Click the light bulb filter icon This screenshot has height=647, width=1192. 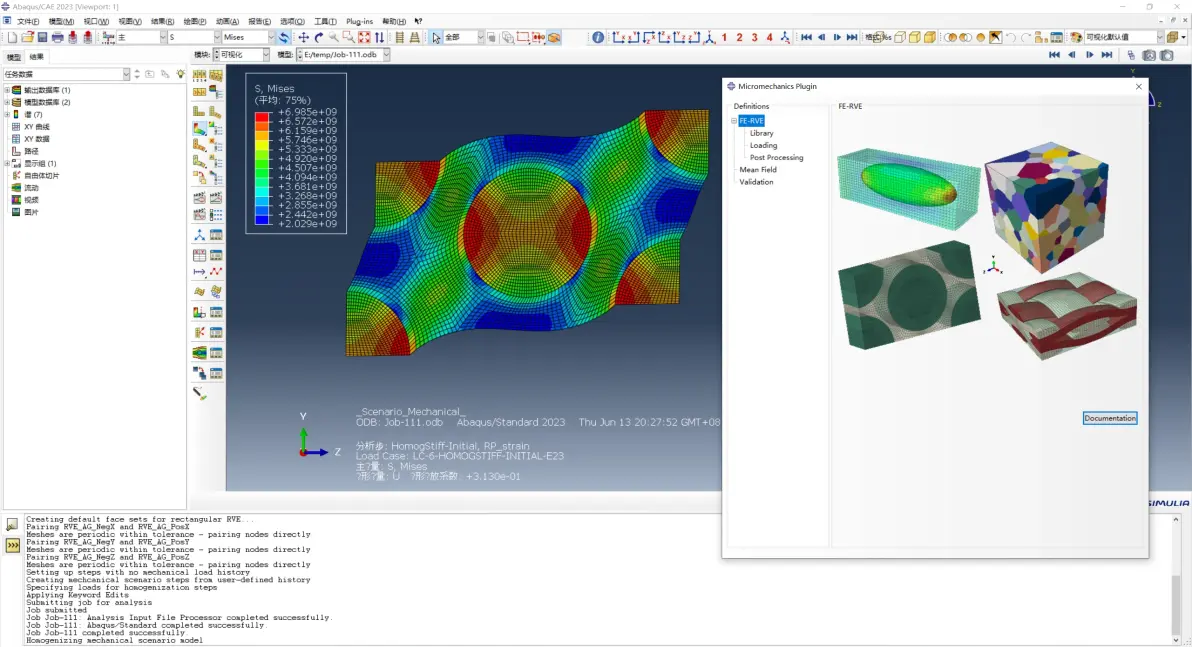tap(180, 74)
